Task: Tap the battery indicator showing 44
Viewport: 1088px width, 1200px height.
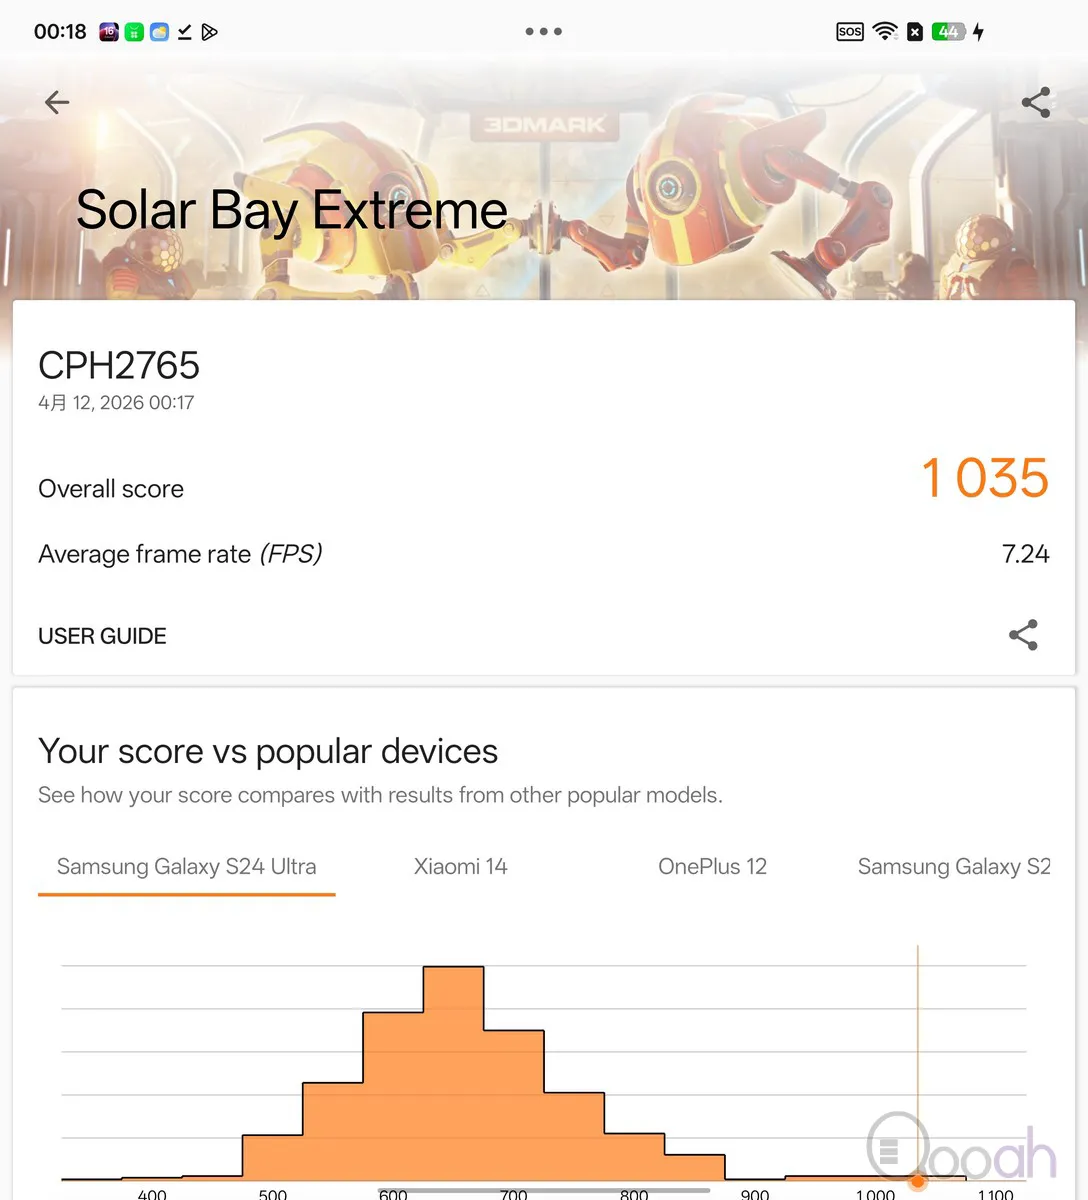Action: click(x=948, y=32)
